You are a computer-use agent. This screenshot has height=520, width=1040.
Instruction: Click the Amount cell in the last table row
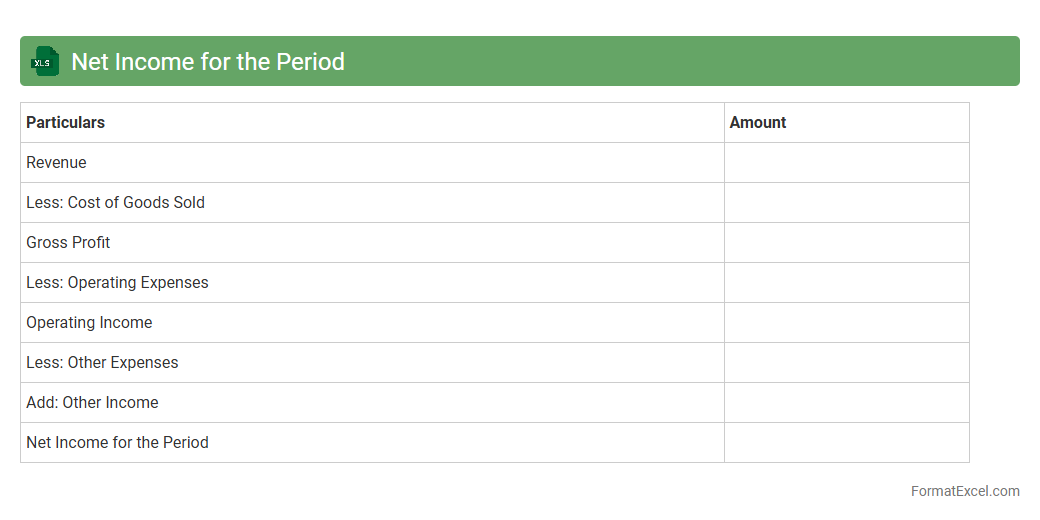point(846,442)
